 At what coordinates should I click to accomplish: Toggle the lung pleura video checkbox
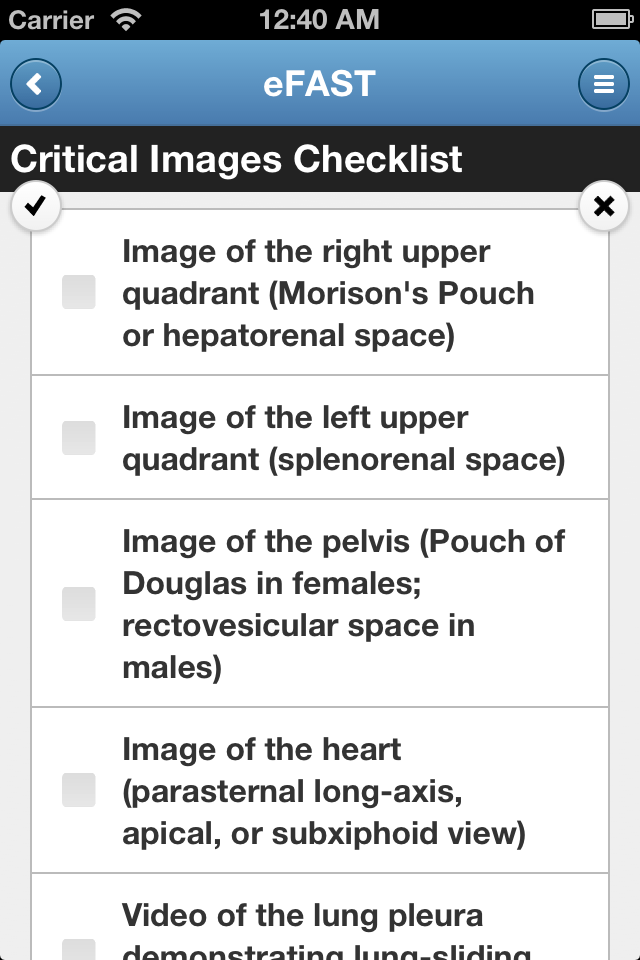click(x=79, y=950)
